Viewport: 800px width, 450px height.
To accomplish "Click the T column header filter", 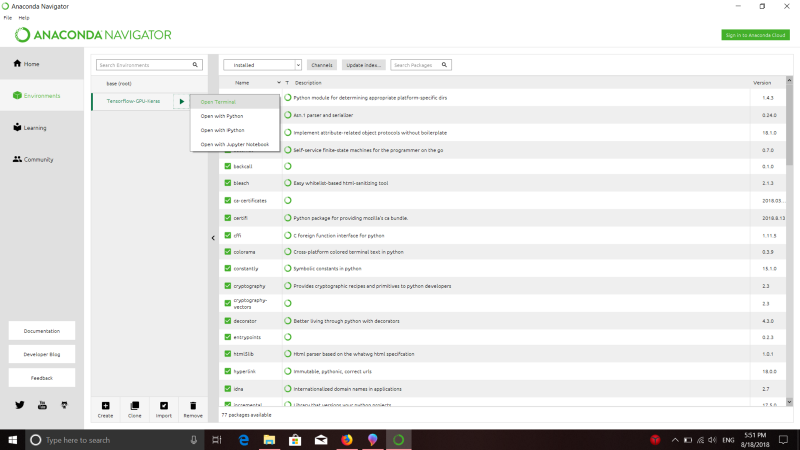I will click(287, 83).
